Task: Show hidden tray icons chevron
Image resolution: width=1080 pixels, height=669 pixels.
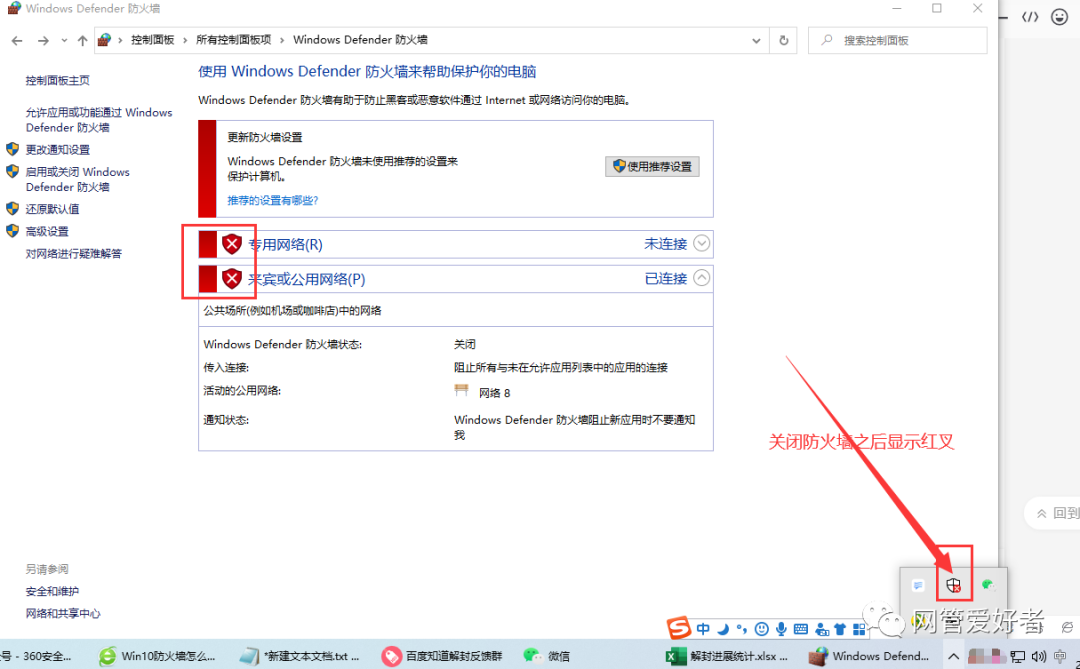Action: [x=953, y=656]
